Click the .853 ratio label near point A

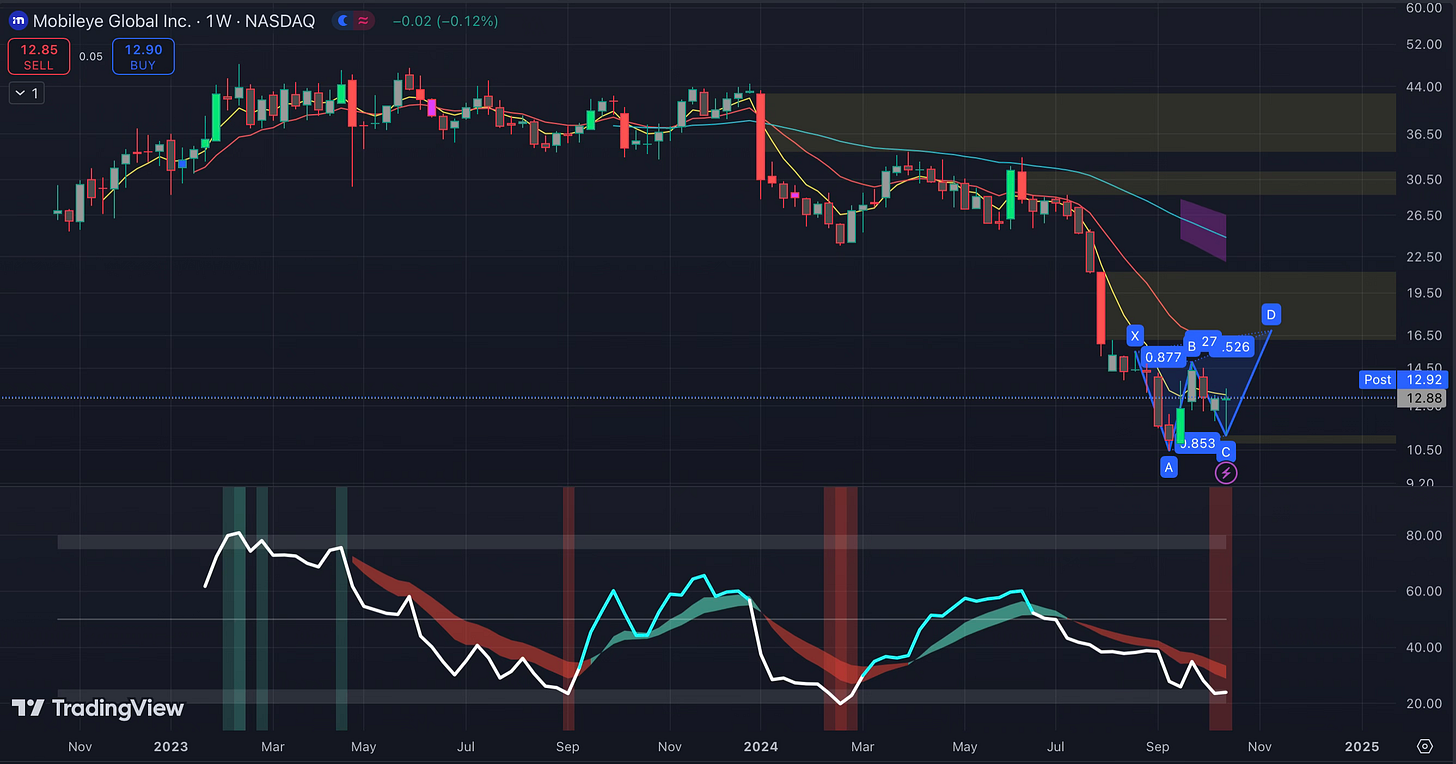pyautogui.click(x=1198, y=443)
